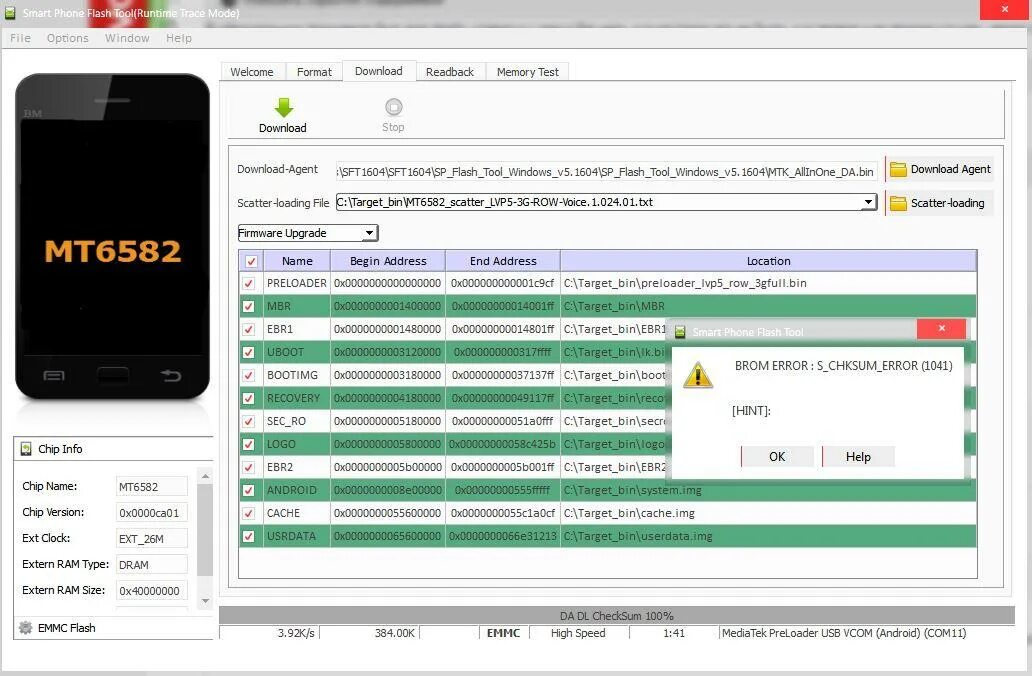Click the Chip Info panel icon
The height and width of the screenshot is (676, 1032).
tap(26, 449)
